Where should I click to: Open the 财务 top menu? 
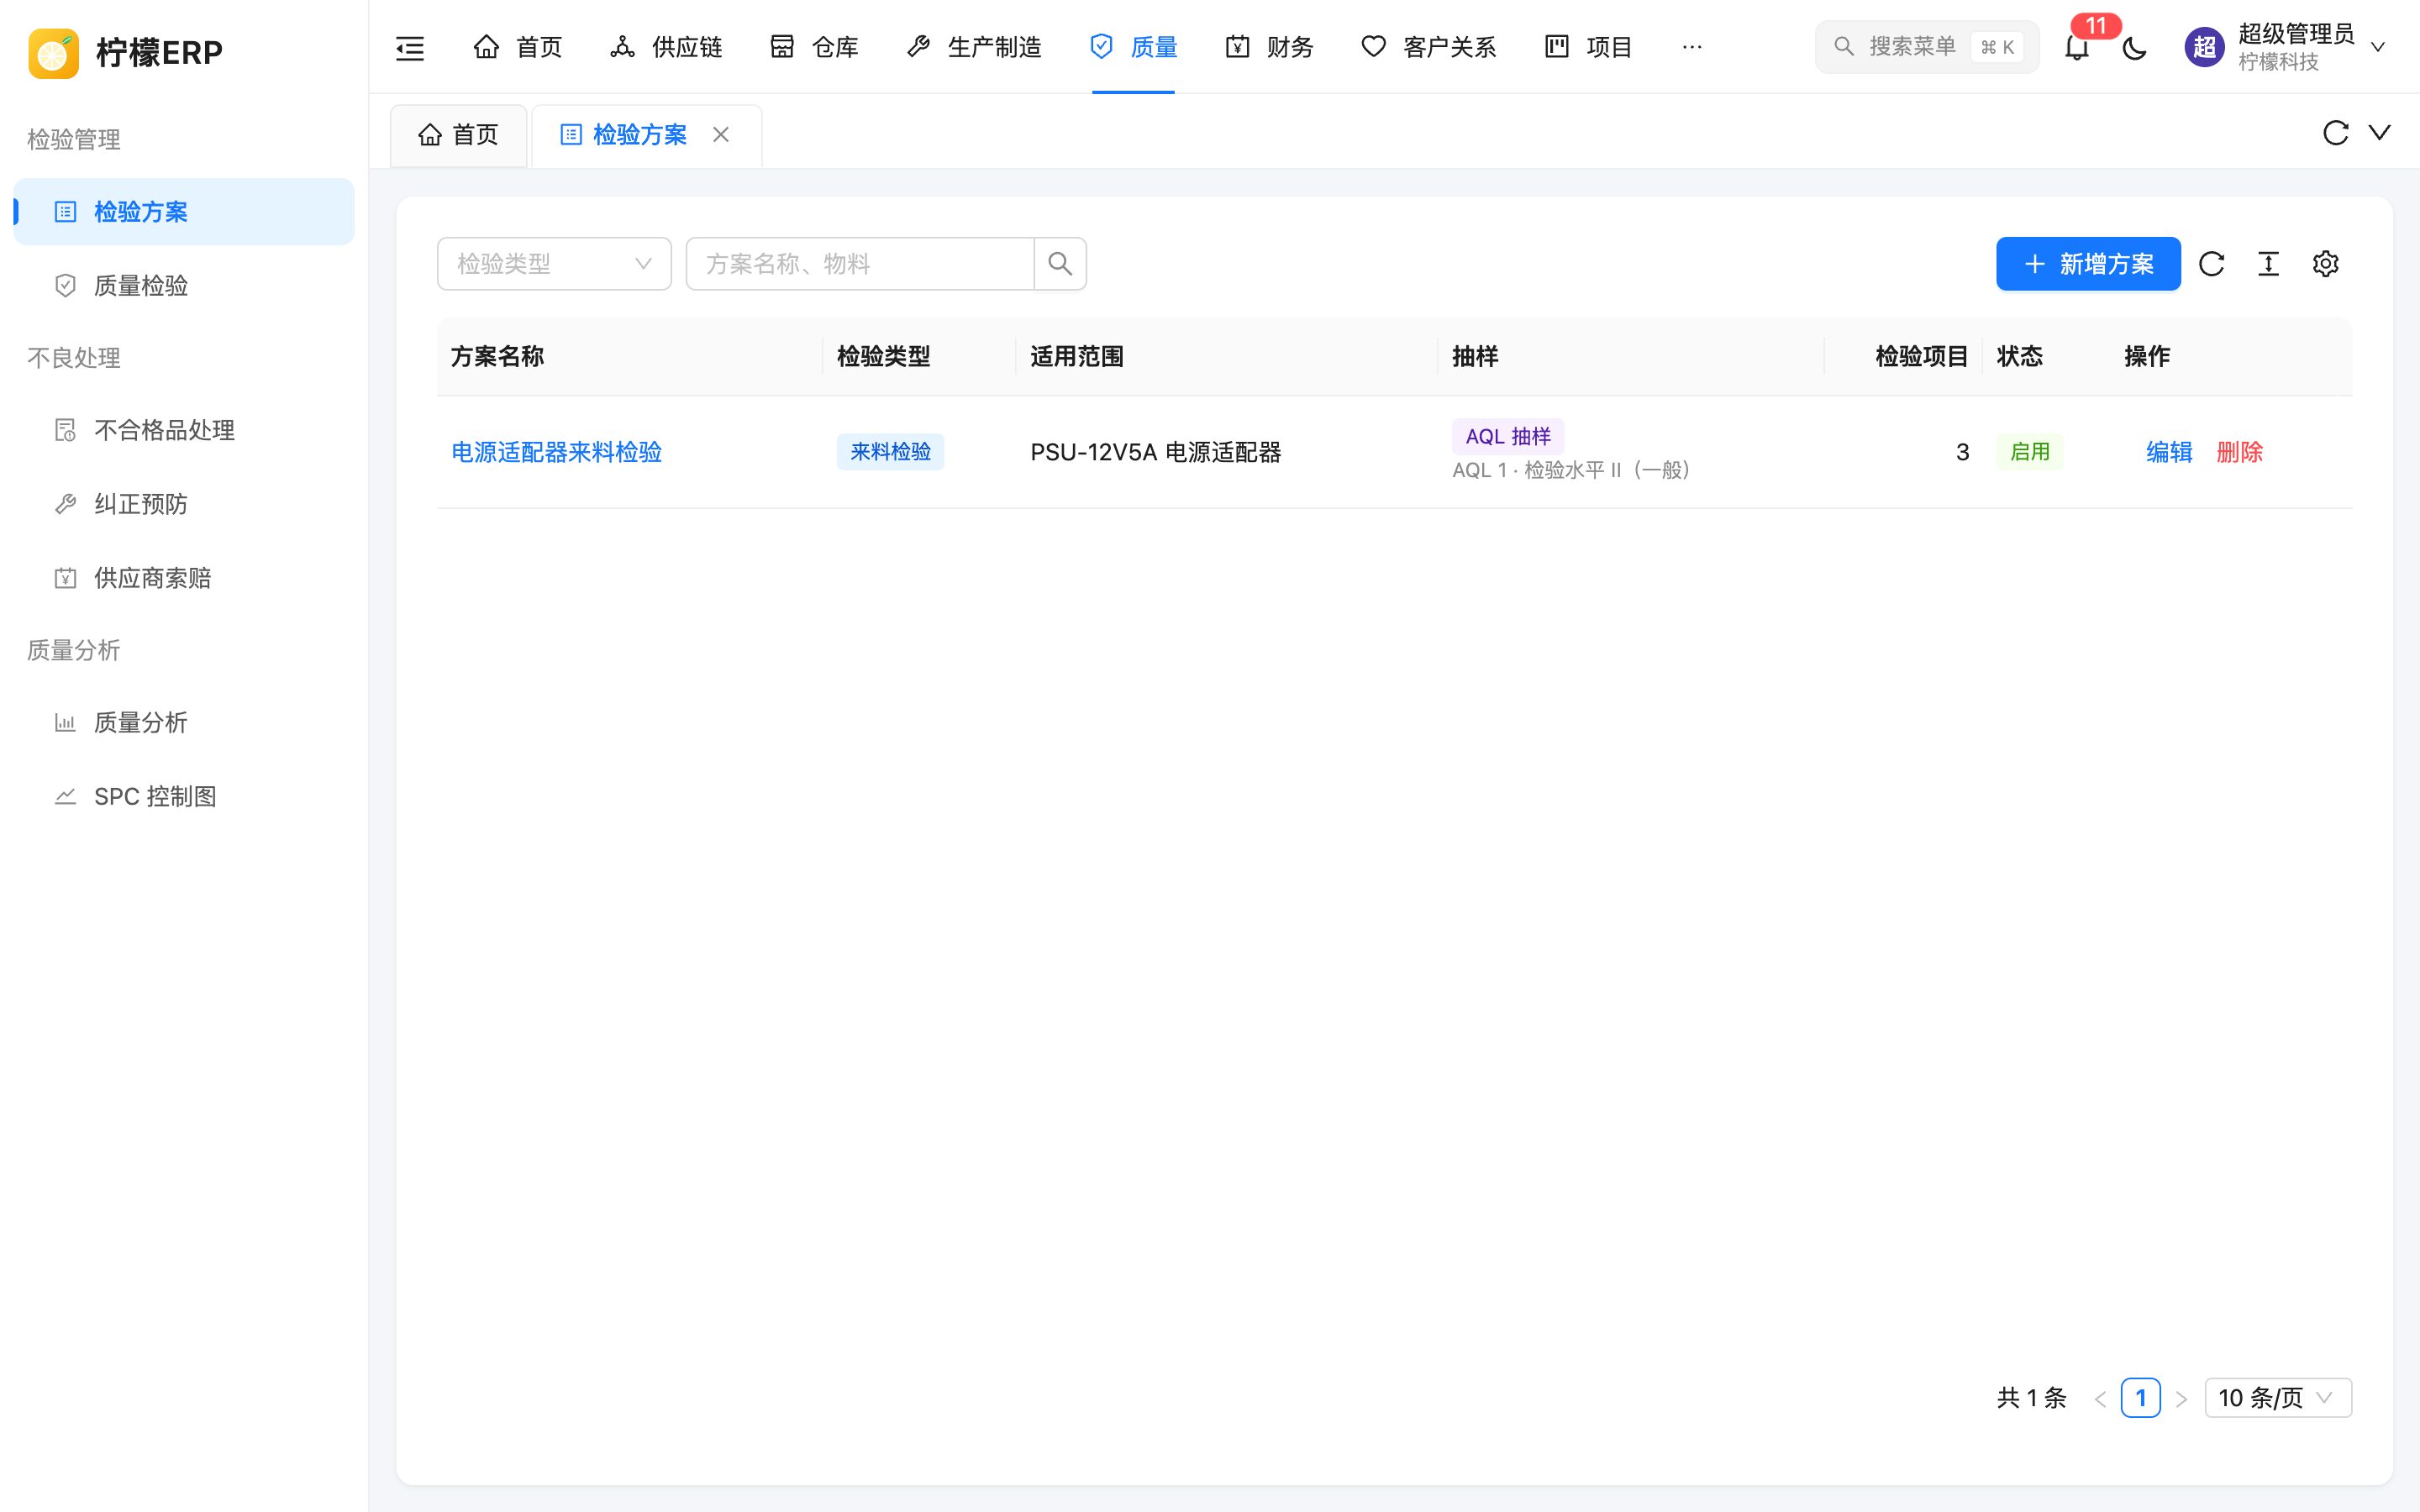[x=1269, y=47]
